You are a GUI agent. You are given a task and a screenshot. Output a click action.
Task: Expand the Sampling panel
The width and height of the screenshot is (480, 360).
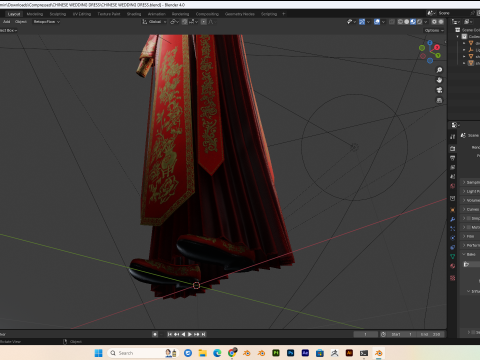[x=464, y=182]
